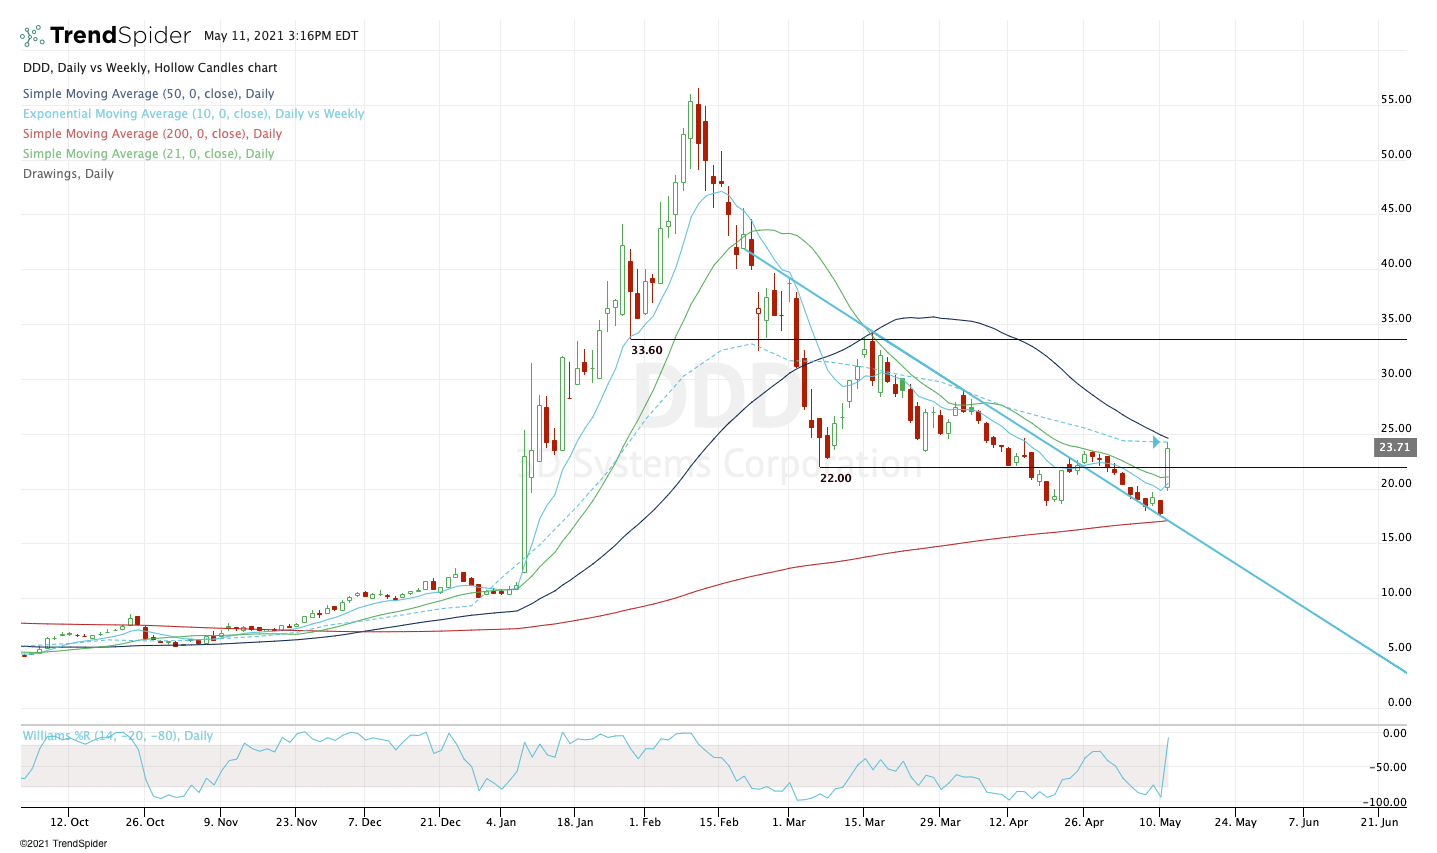Click the May 11, 2021 timestamp
Viewport: 1437px width, 853px height.
[x=281, y=36]
